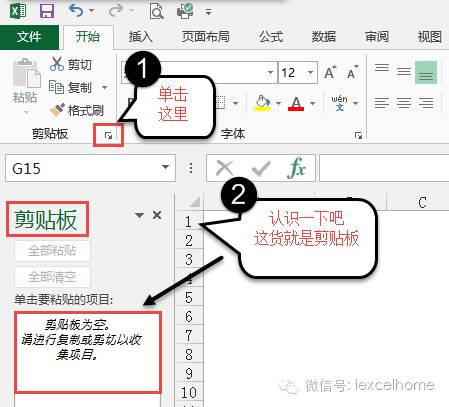Open the font size dropdown arrow
The width and height of the screenshot is (449, 407).
click(x=311, y=73)
